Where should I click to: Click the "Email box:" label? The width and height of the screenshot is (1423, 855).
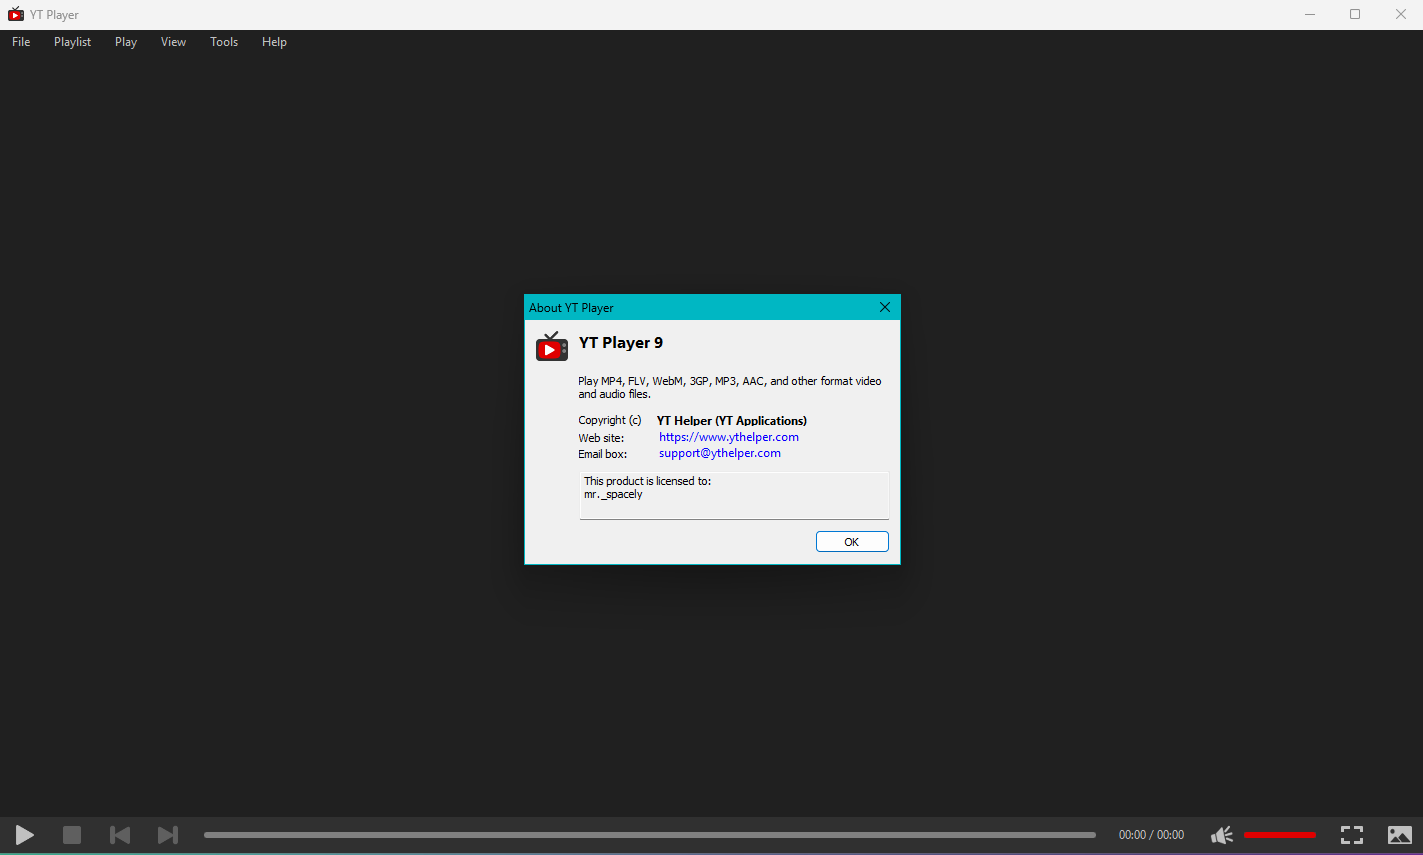coord(603,454)
